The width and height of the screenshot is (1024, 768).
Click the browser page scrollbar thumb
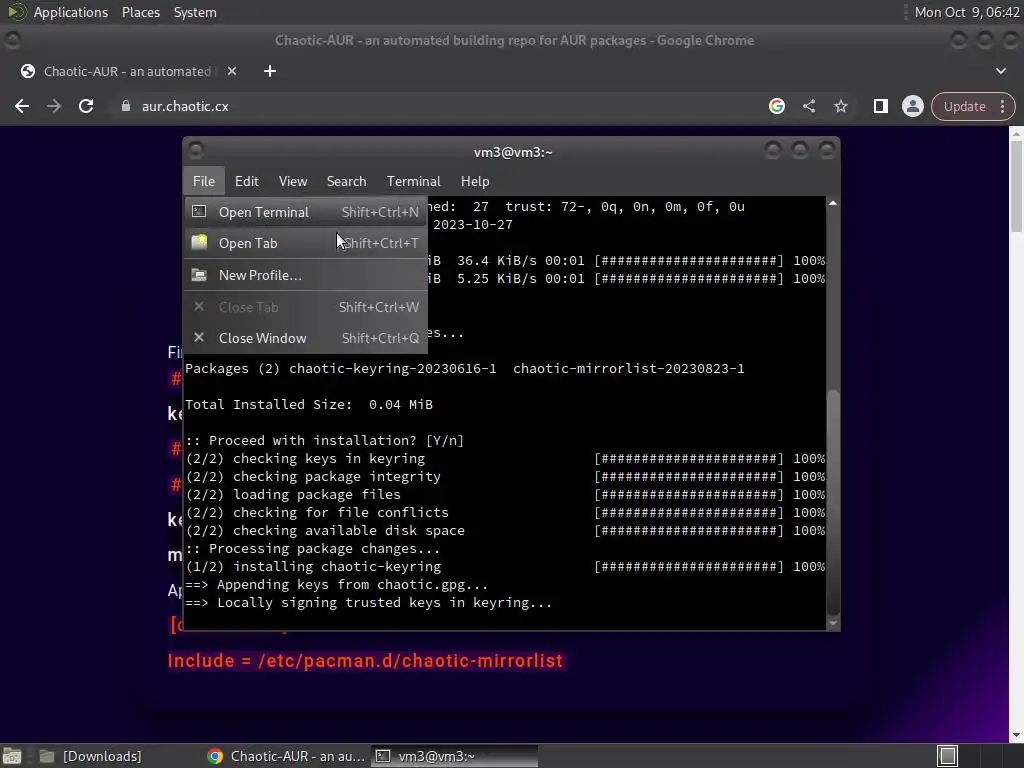(1016, 185)
